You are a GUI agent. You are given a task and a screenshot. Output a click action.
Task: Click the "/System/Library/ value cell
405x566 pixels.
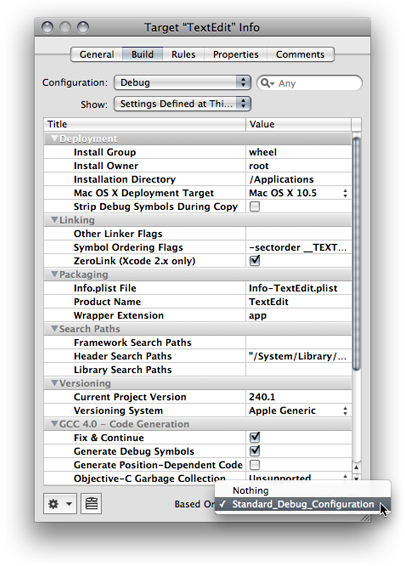click(x=299, y=356)
